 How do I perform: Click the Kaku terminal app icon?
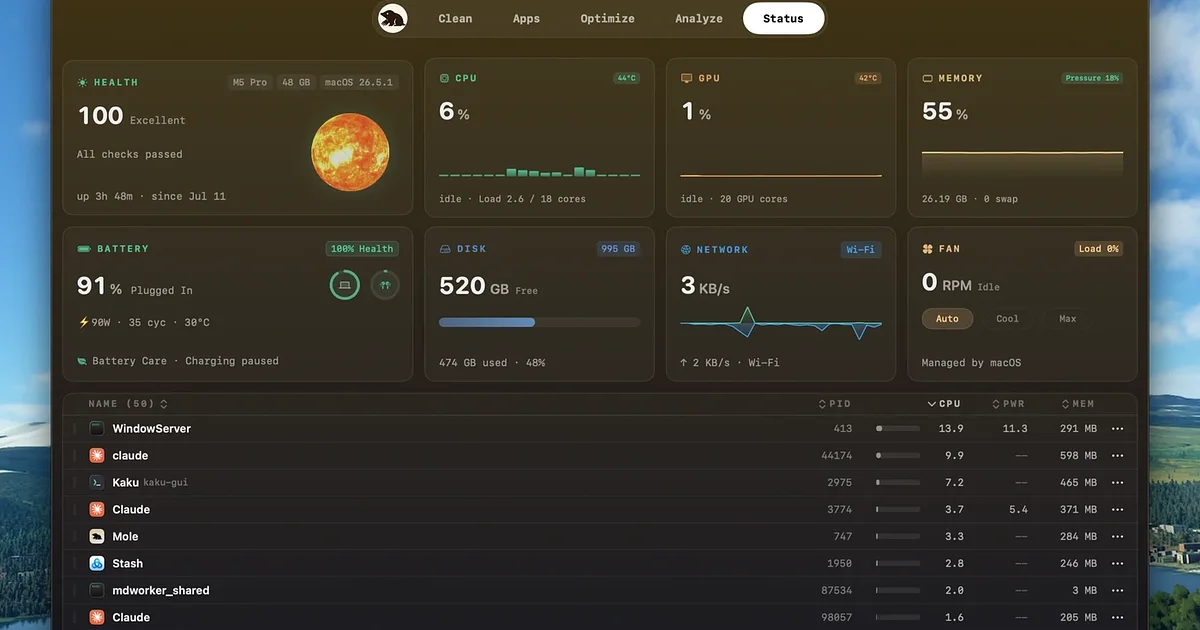coord(97,482)
